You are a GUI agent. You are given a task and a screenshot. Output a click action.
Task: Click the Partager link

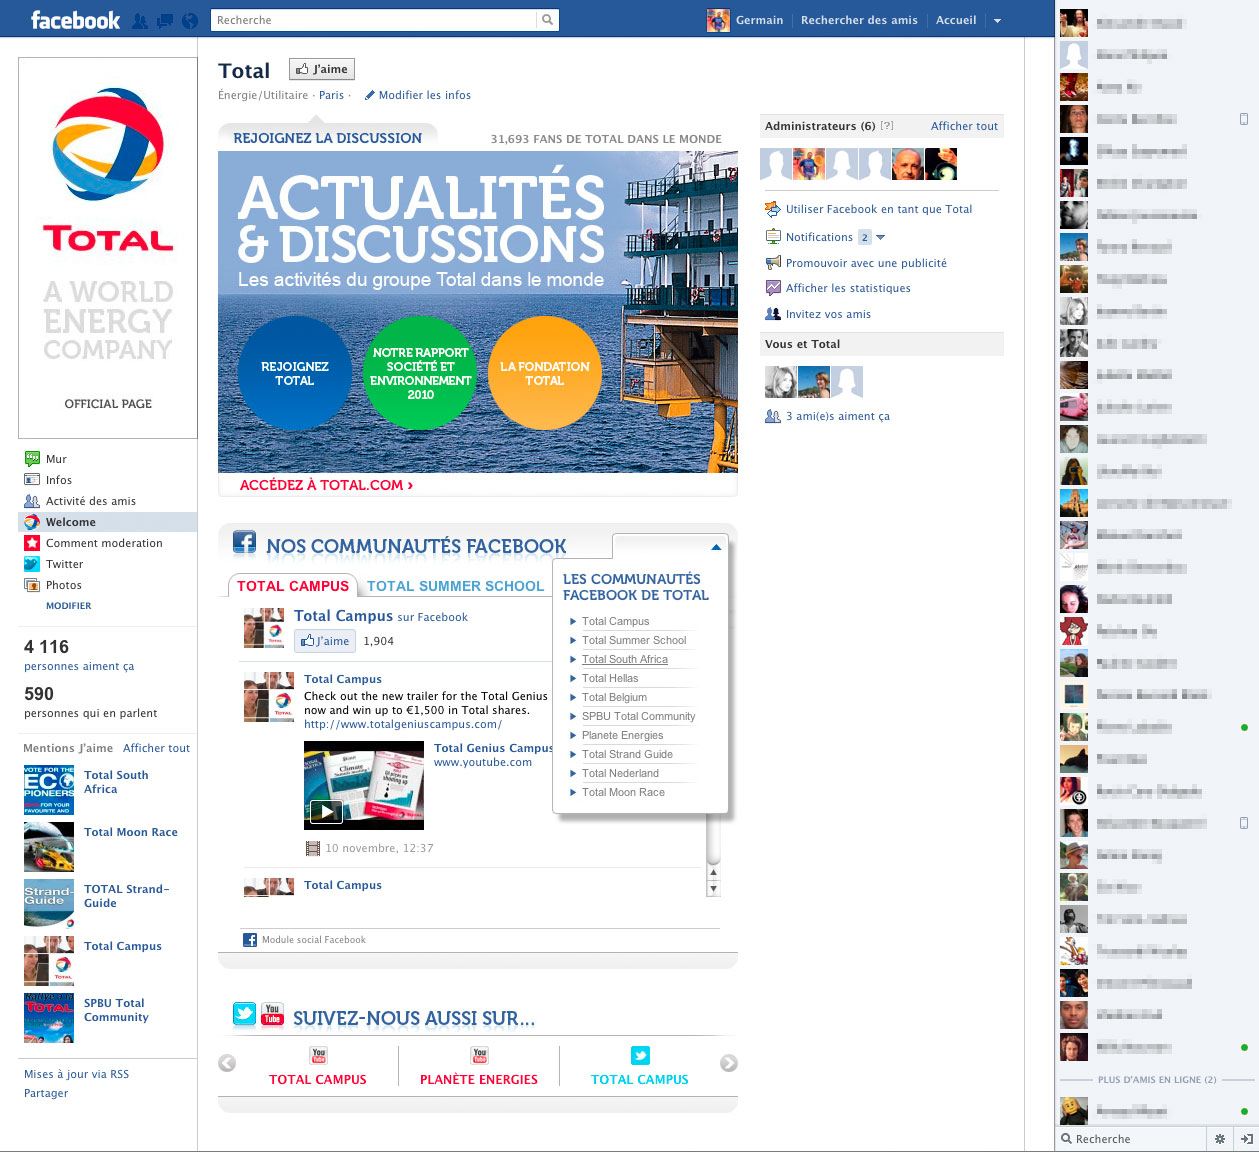(46, 1093)
